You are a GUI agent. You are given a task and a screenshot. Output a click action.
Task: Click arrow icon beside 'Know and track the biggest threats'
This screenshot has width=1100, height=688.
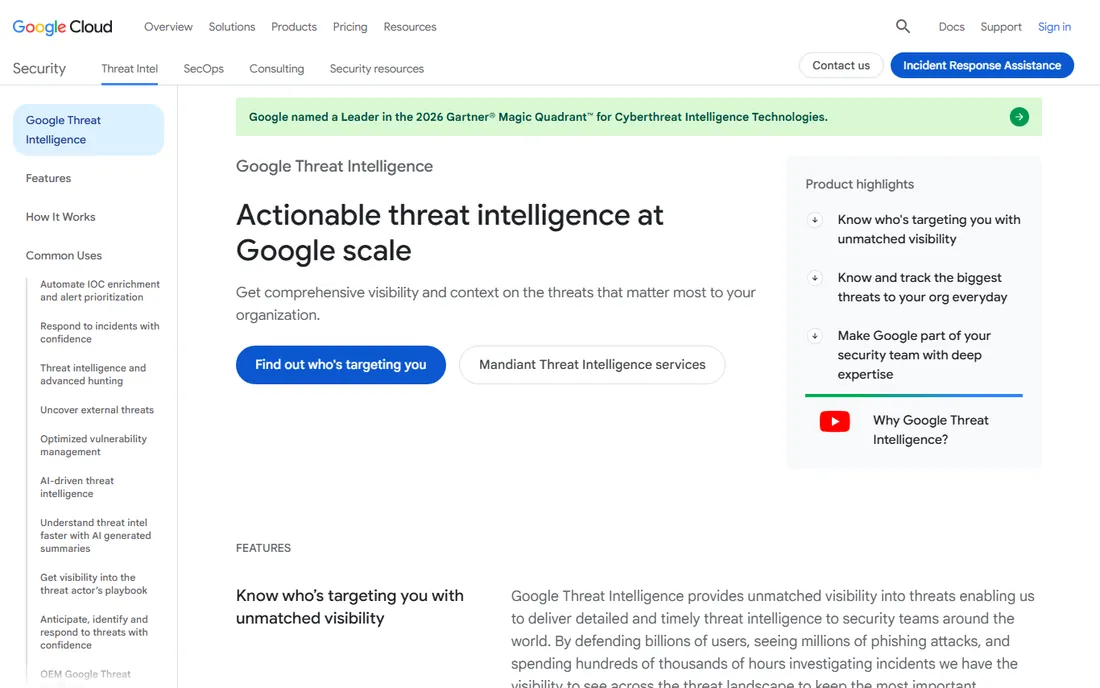pos(814,278)
